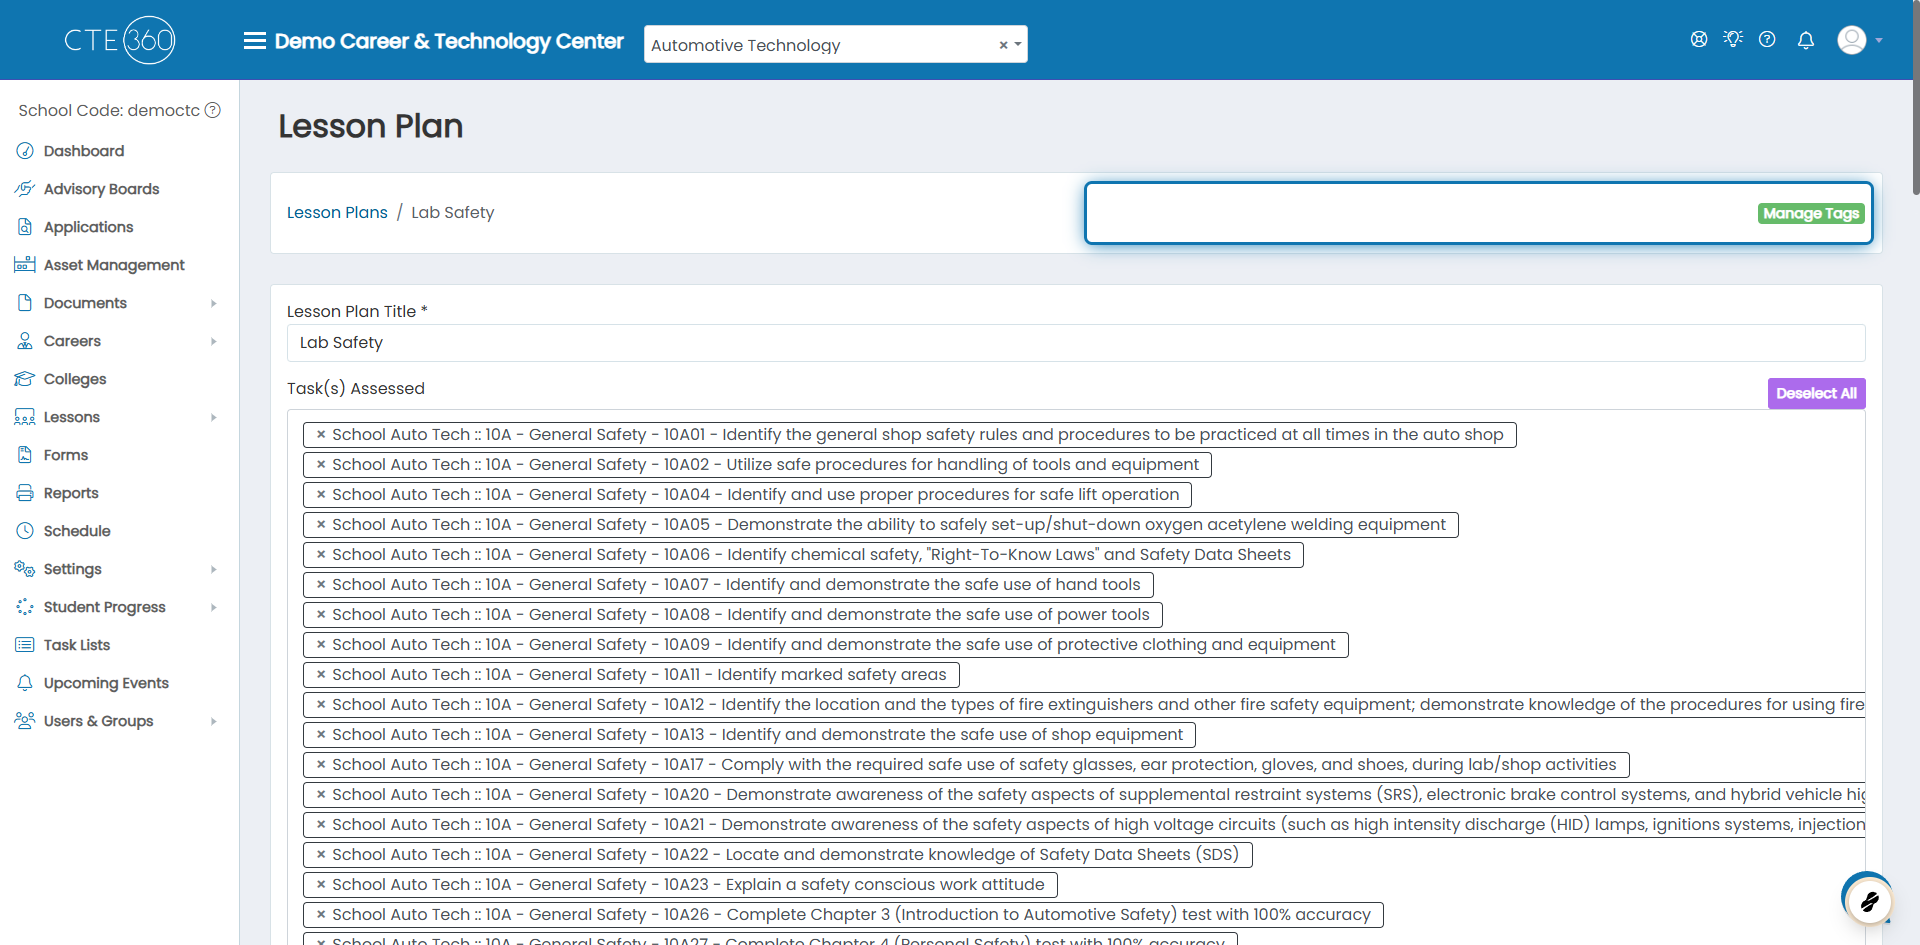Remove the 10A22 Safety Data Sheets task
Screen dimensions: 1920x945
coord(321,855)
